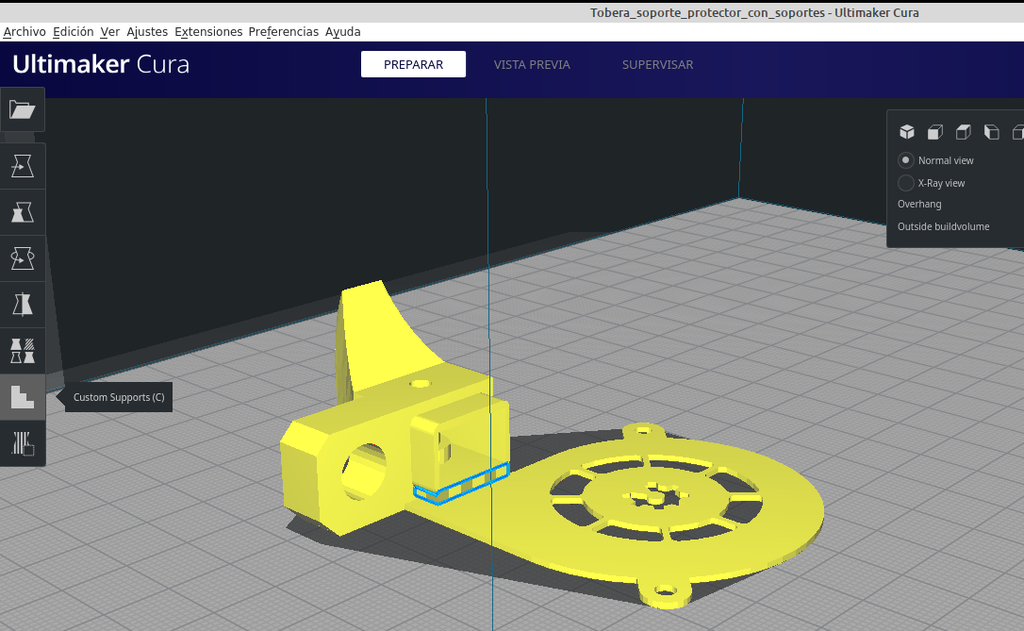This screenshot has width=1024, height=631.
Task: Click the Outside buildvolume legend label
Action: [x=943, y=227]
